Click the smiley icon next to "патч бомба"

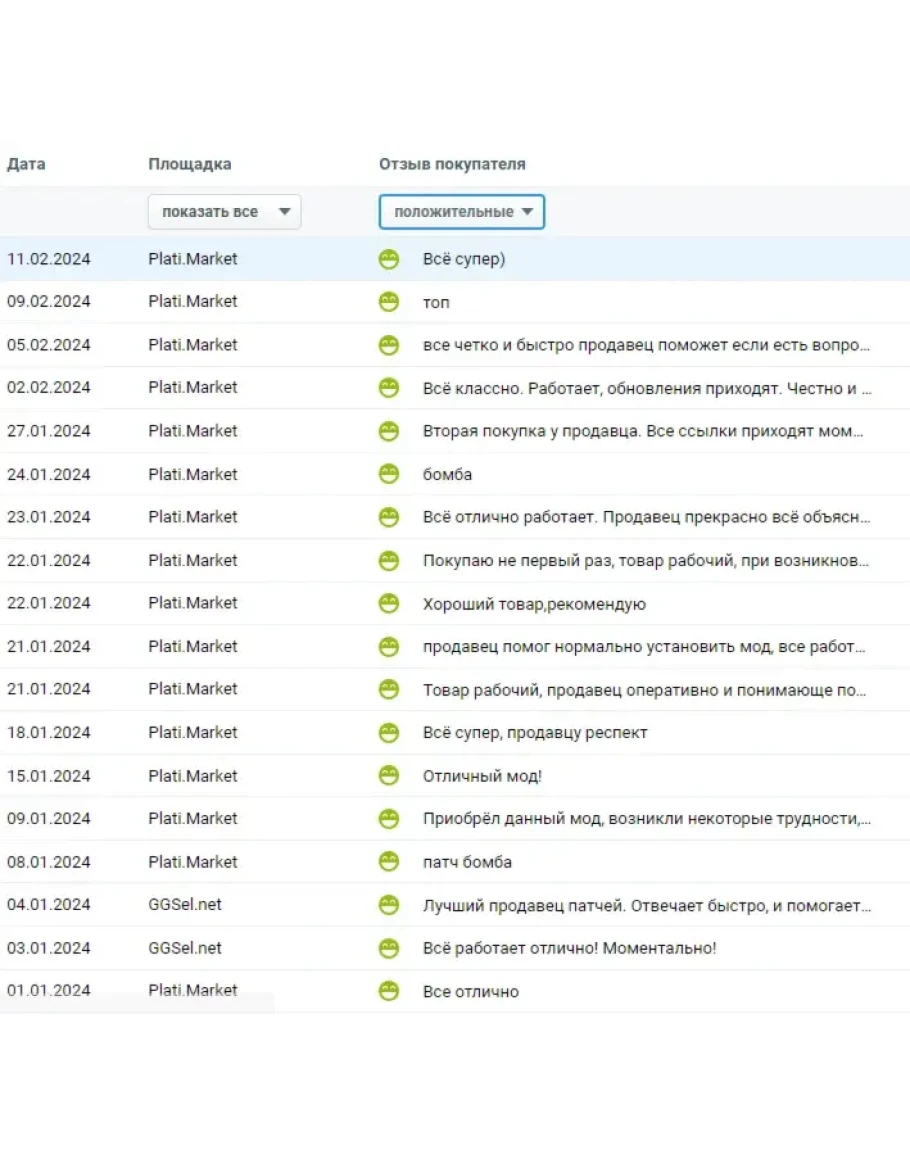click(389, 862)
